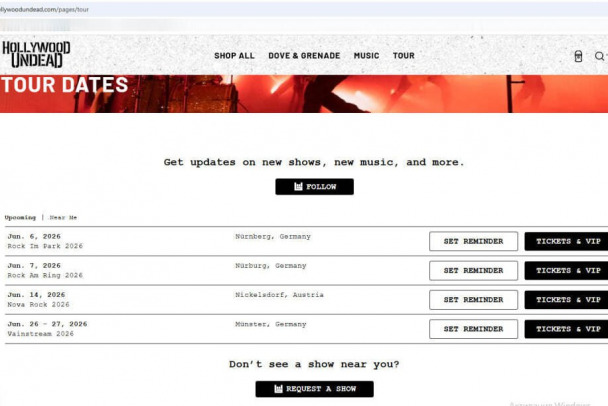Screen dimensions: 608x406
Task: Click the Hollywood Undead logo
Action: pyautogui.click(x=36, y=54)
